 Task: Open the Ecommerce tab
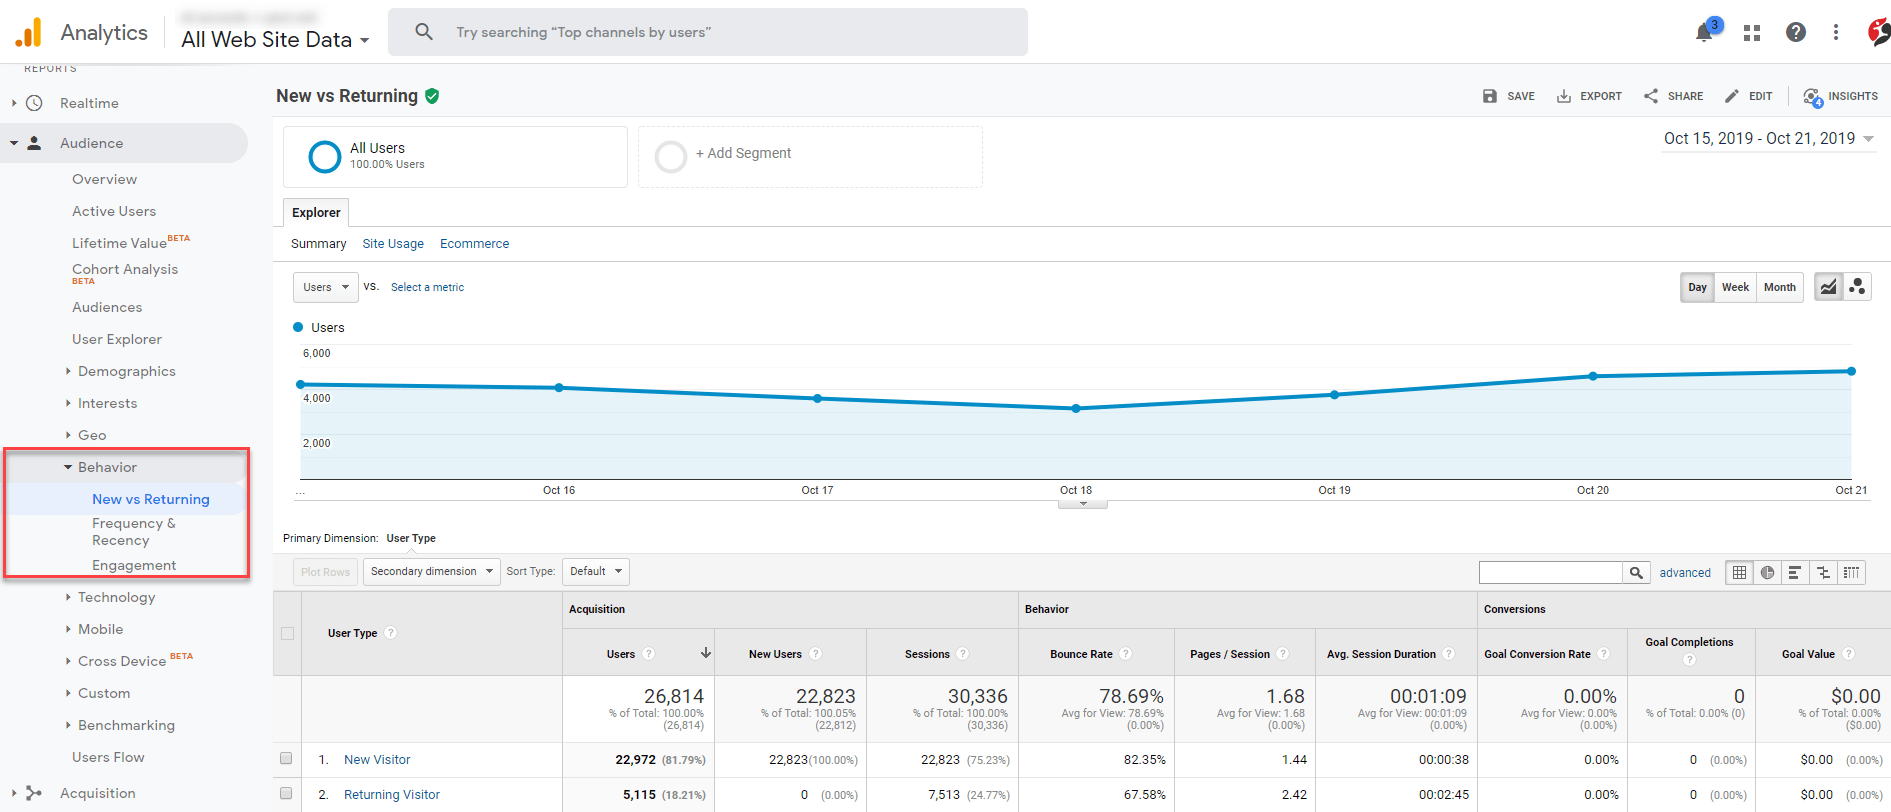[474, 244]
